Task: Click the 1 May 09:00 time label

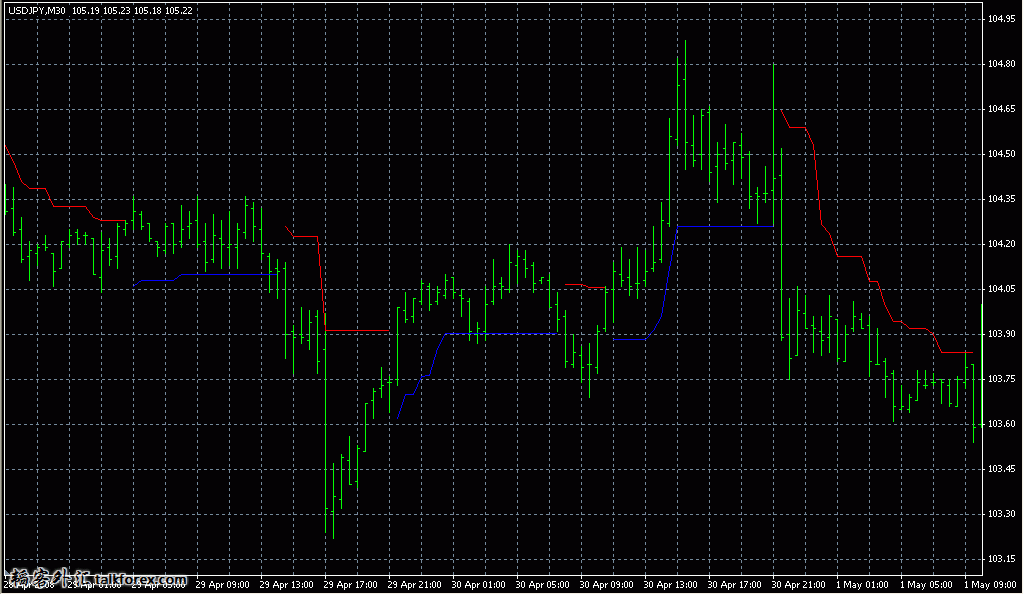Action: pyautogui.click(x=991, y=585)
